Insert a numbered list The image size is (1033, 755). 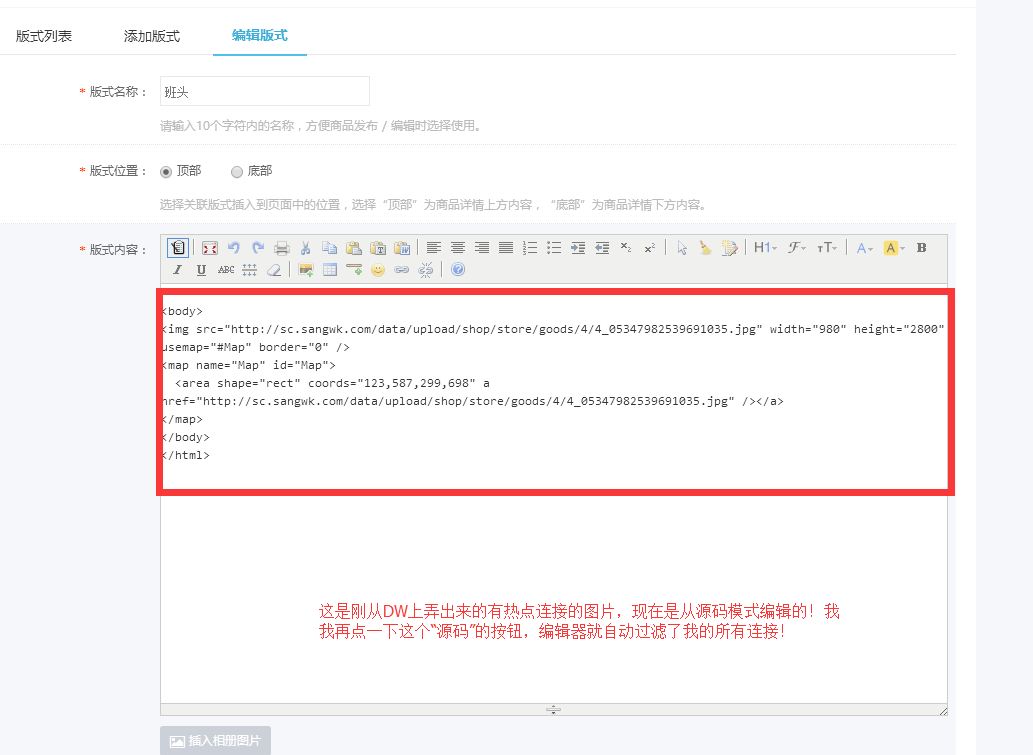tap(530, 248)
